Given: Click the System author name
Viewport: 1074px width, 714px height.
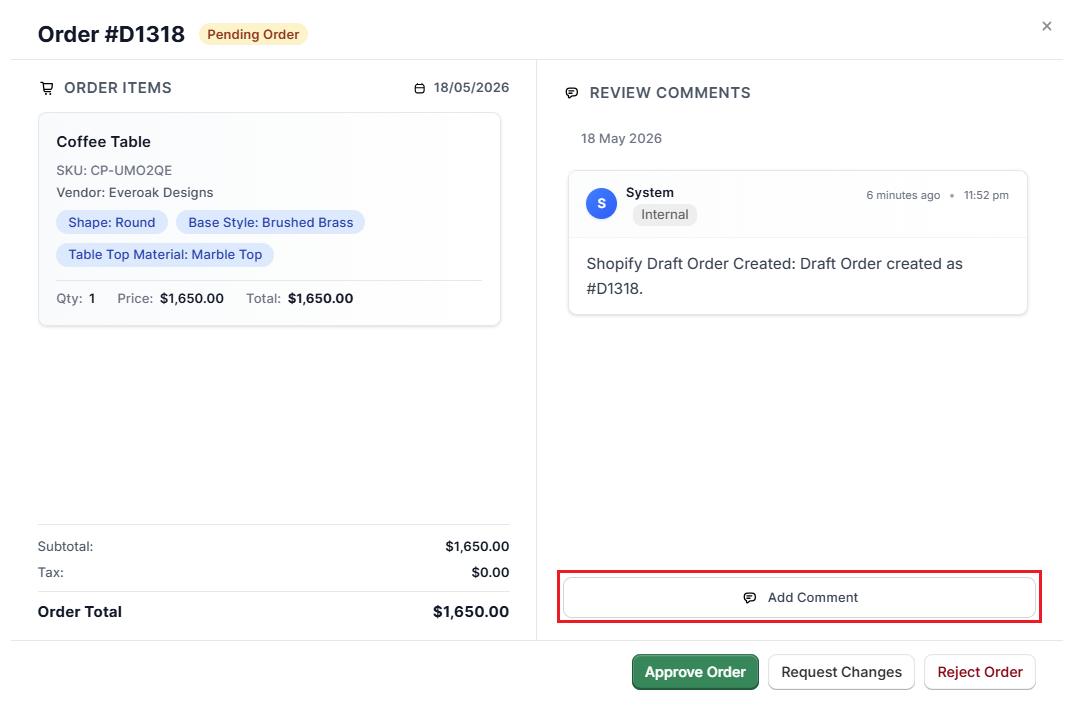Looking at the screenshot, I should [x=649, y=193].
